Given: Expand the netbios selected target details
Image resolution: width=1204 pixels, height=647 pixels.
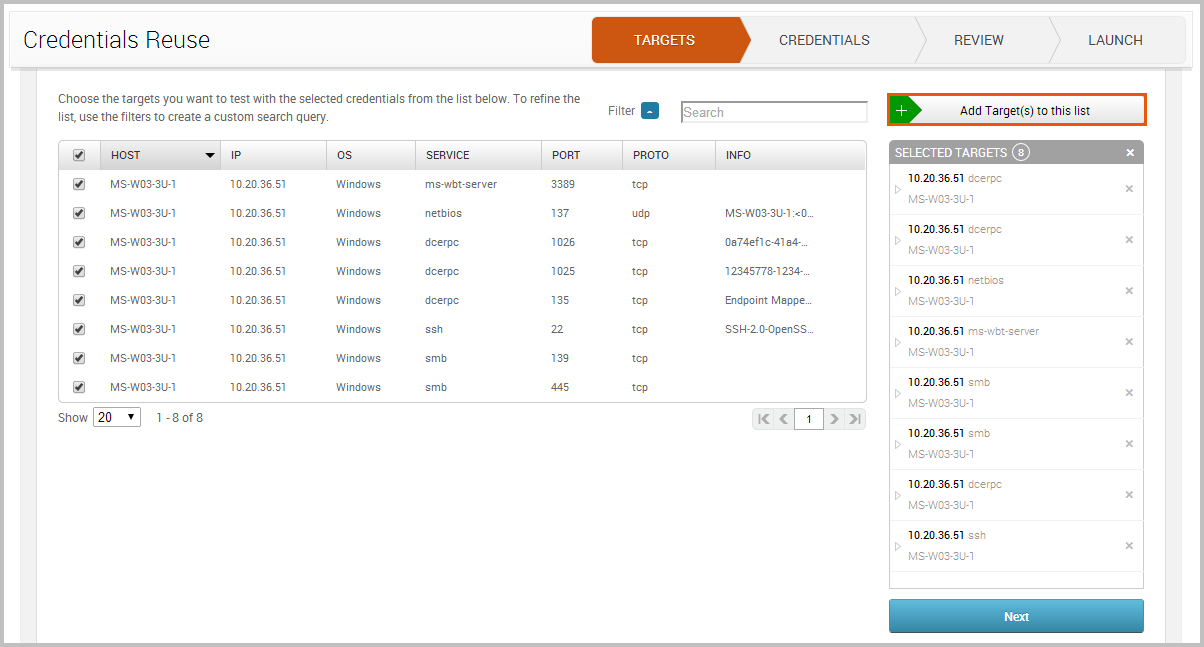Looking at the screenshot, I should [x=898, y=291].
